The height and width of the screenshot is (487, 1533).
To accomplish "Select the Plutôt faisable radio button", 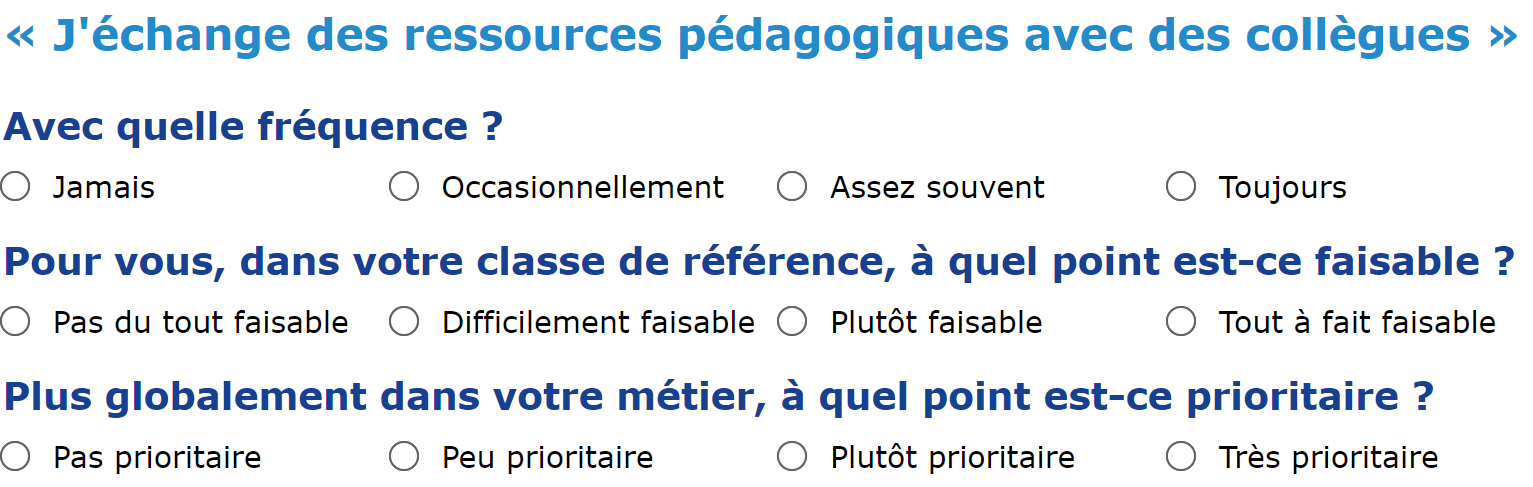I will (x=792, y=321).
